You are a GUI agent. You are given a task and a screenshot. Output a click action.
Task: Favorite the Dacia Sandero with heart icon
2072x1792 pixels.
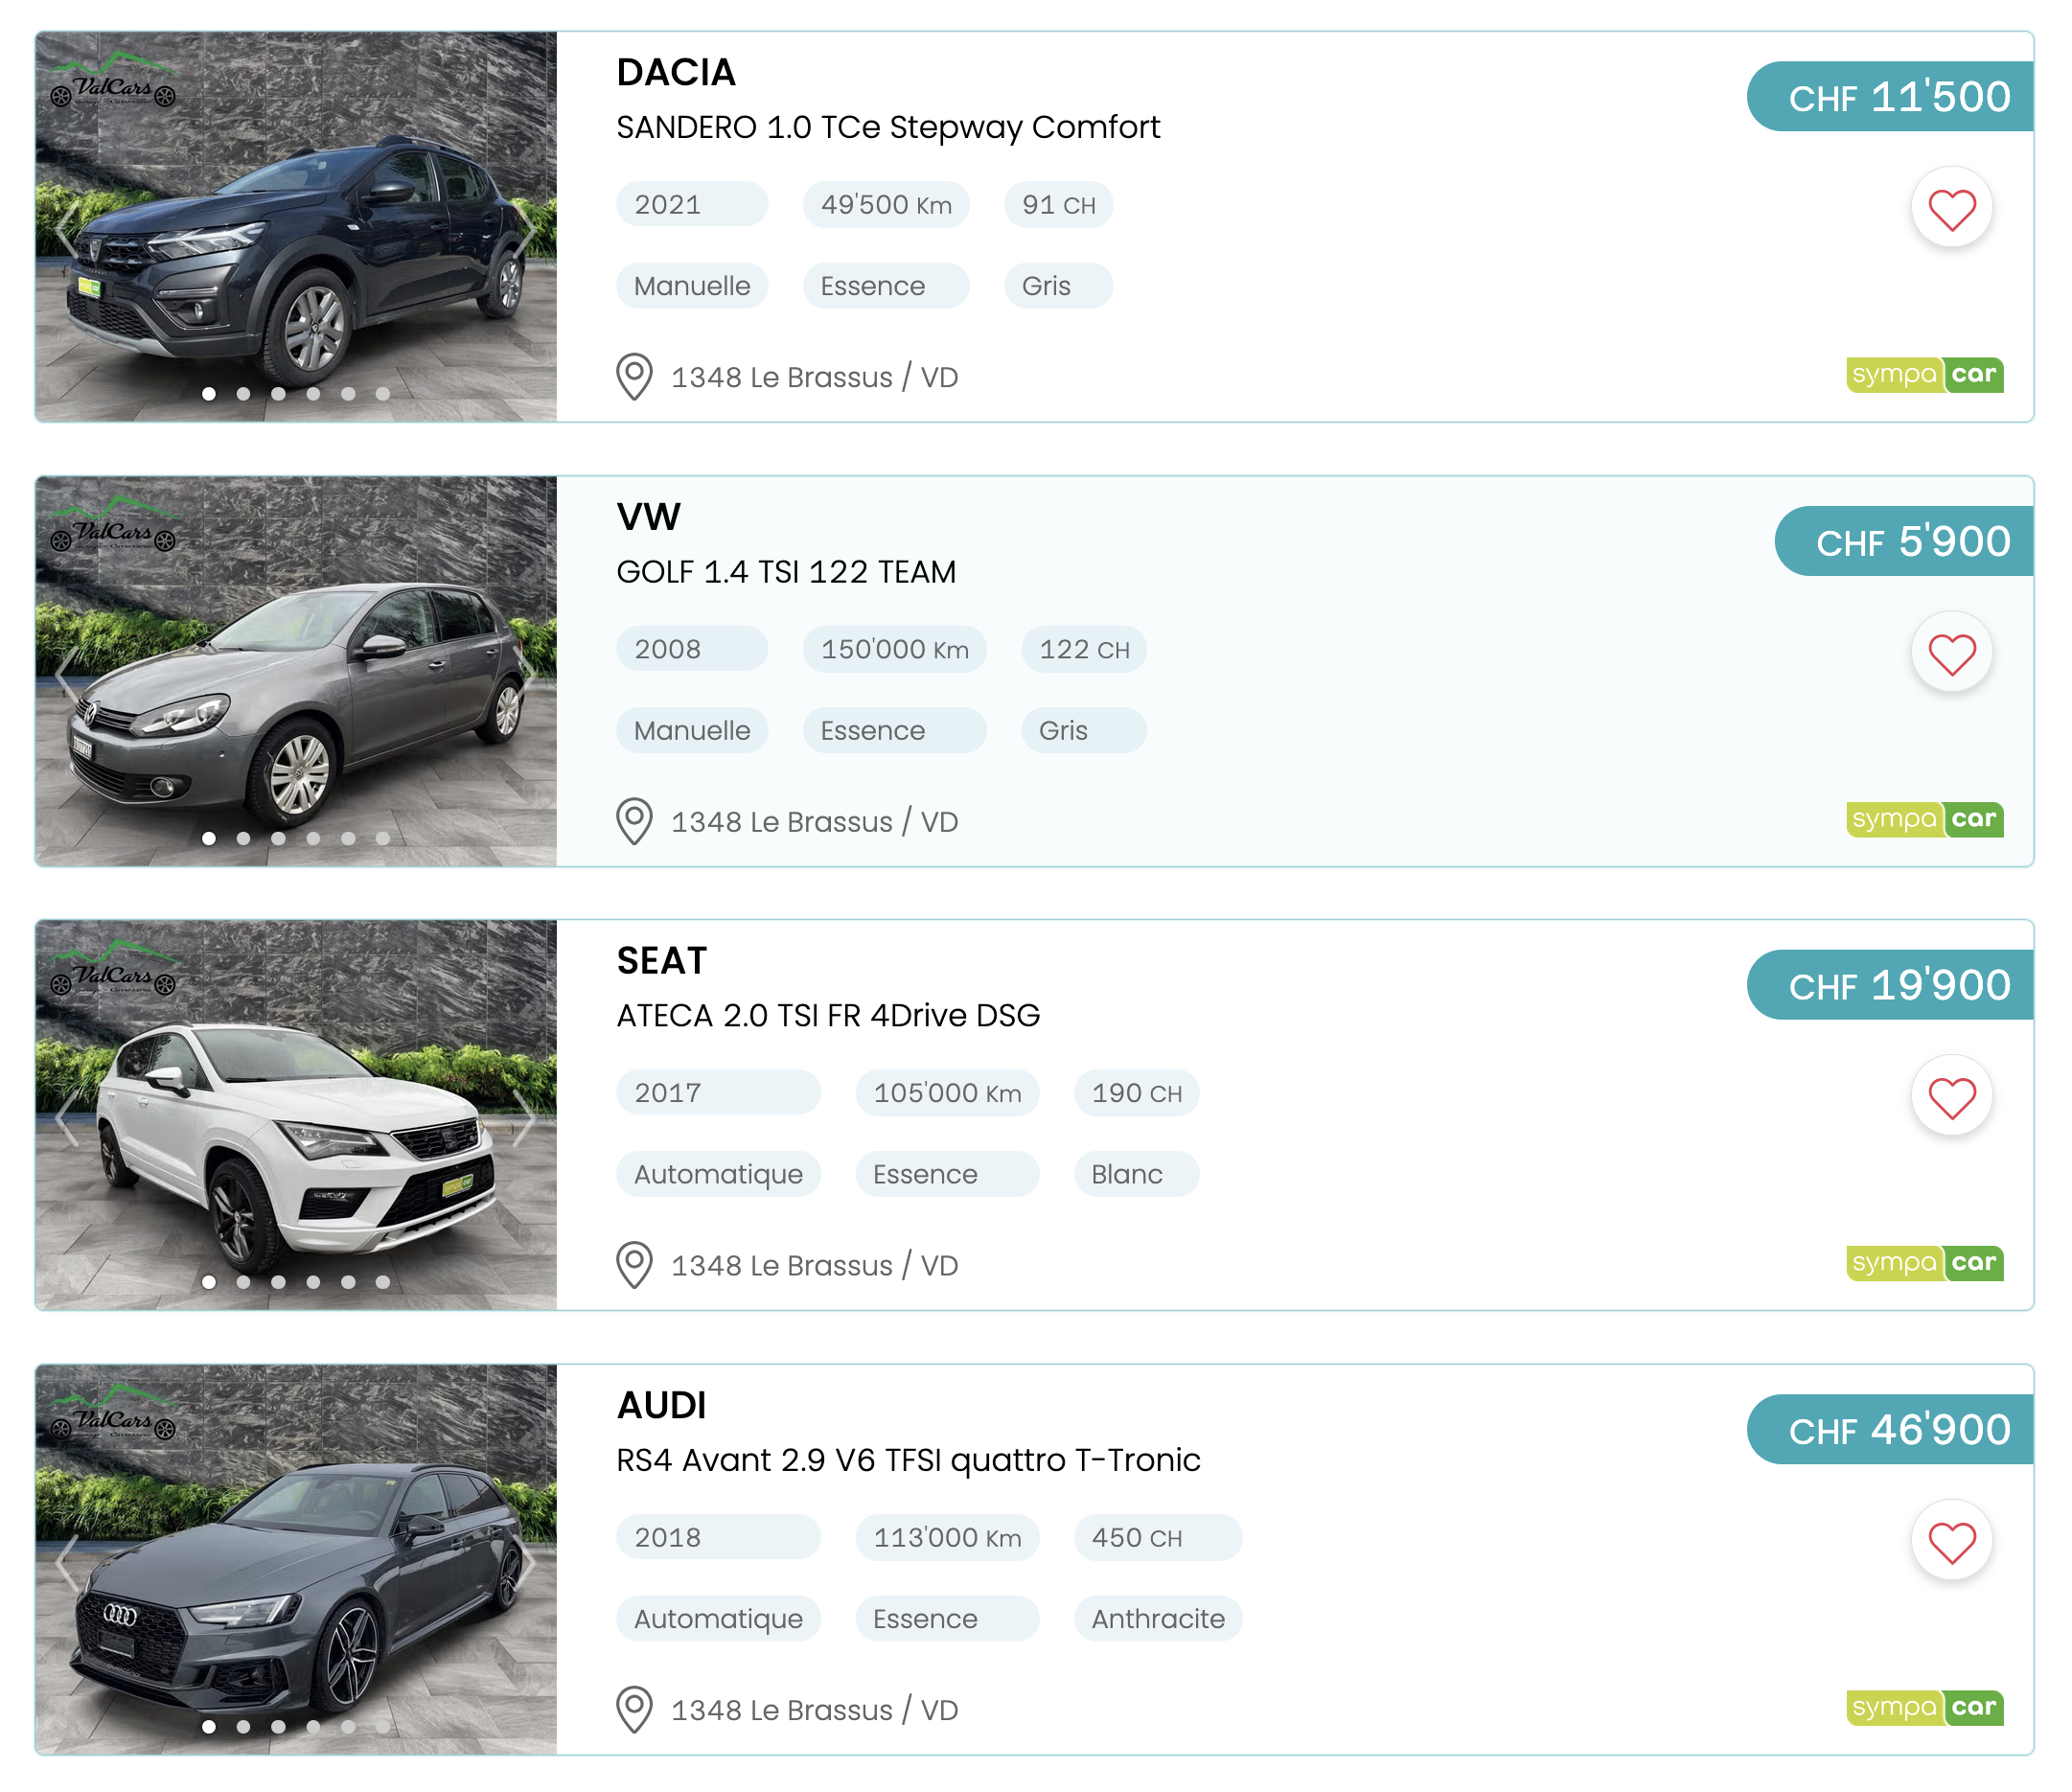[x=1951, y=209]
